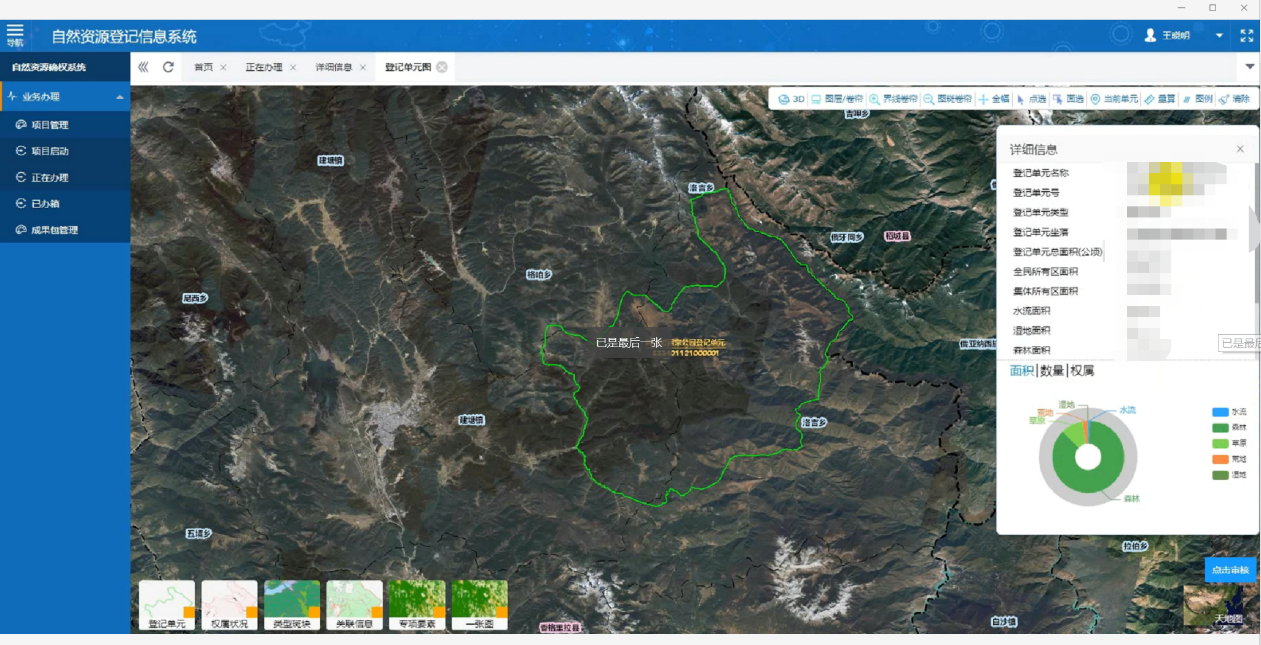Image resolution: width=1261 pixels, height=645 pixels.
Task: Show the 数量 chart view
Action: click(x=1051, y=371)
